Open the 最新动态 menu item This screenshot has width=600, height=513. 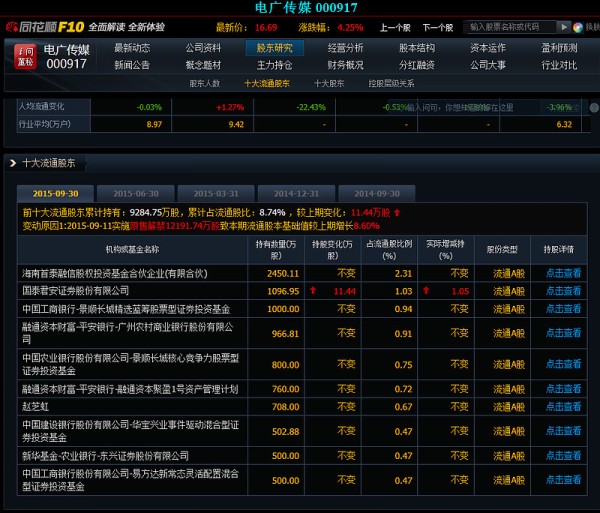click(x=132, y=48)
